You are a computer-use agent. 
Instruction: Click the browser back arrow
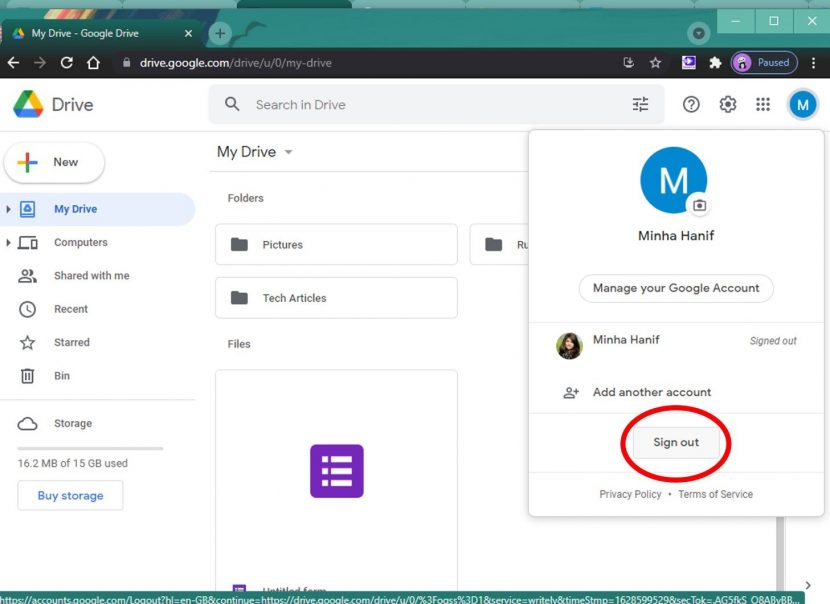click(13, 62)
